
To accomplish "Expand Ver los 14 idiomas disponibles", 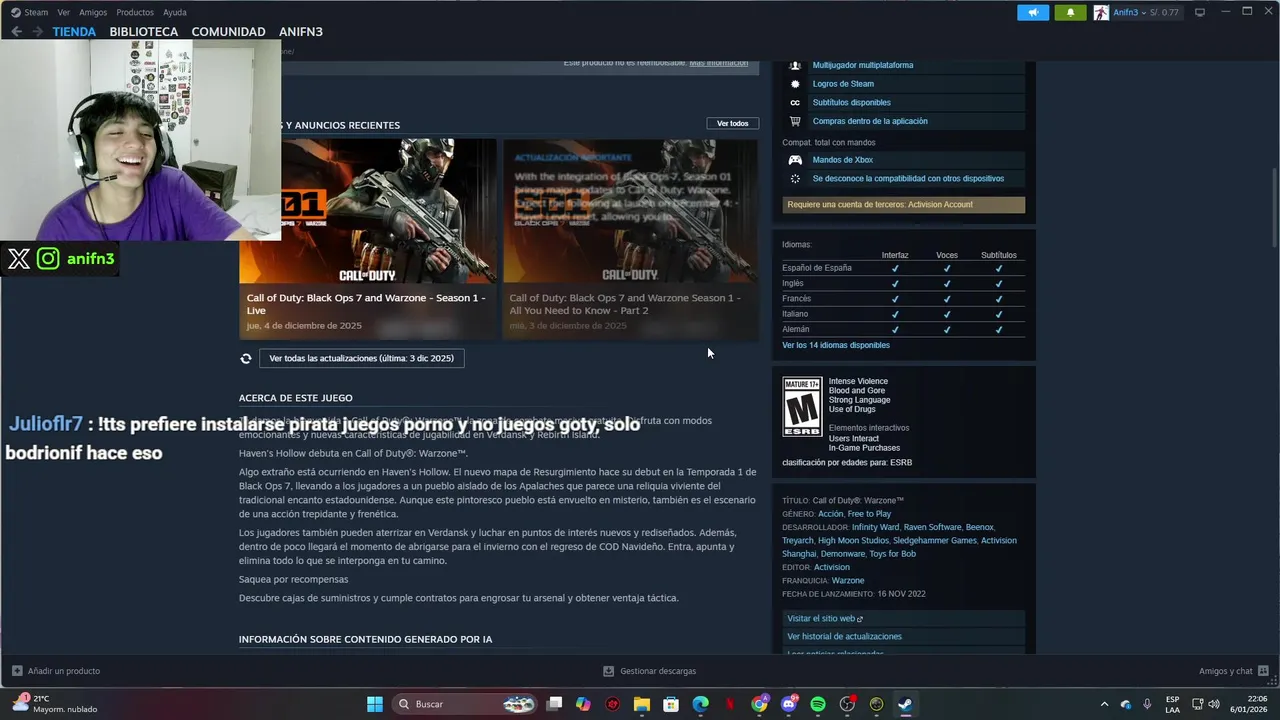I will tap(836, 345).
